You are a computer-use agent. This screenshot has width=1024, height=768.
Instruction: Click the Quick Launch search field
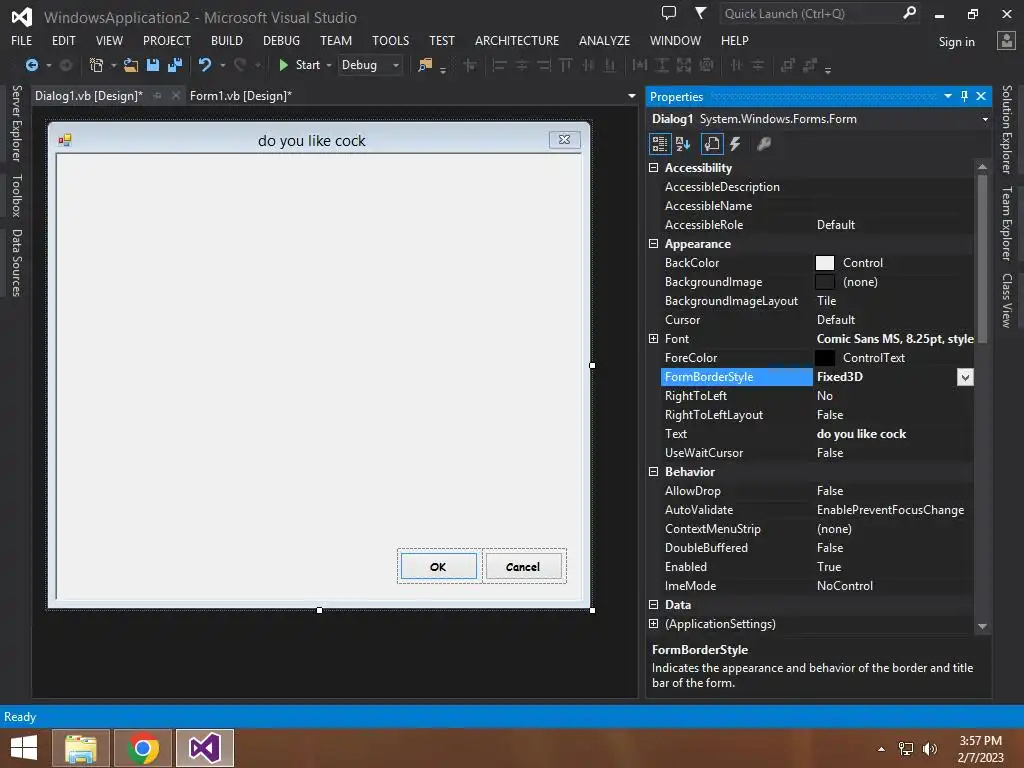[x=810, y=13]
